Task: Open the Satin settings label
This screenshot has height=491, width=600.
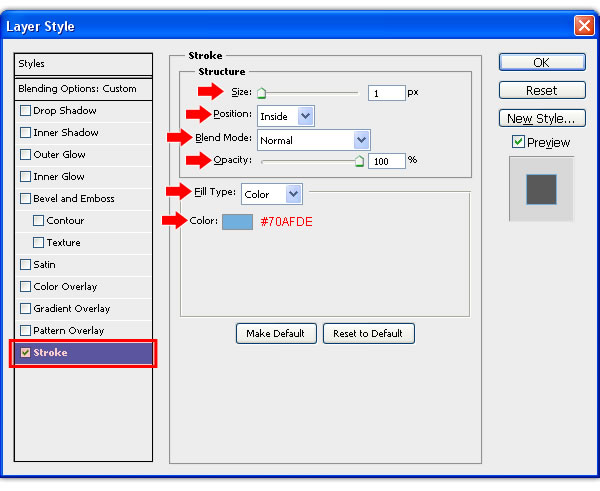Action: (44, 264)
